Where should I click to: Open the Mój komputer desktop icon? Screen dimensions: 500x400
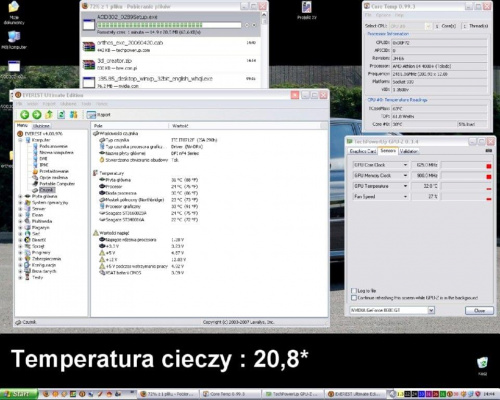(14, 40)
